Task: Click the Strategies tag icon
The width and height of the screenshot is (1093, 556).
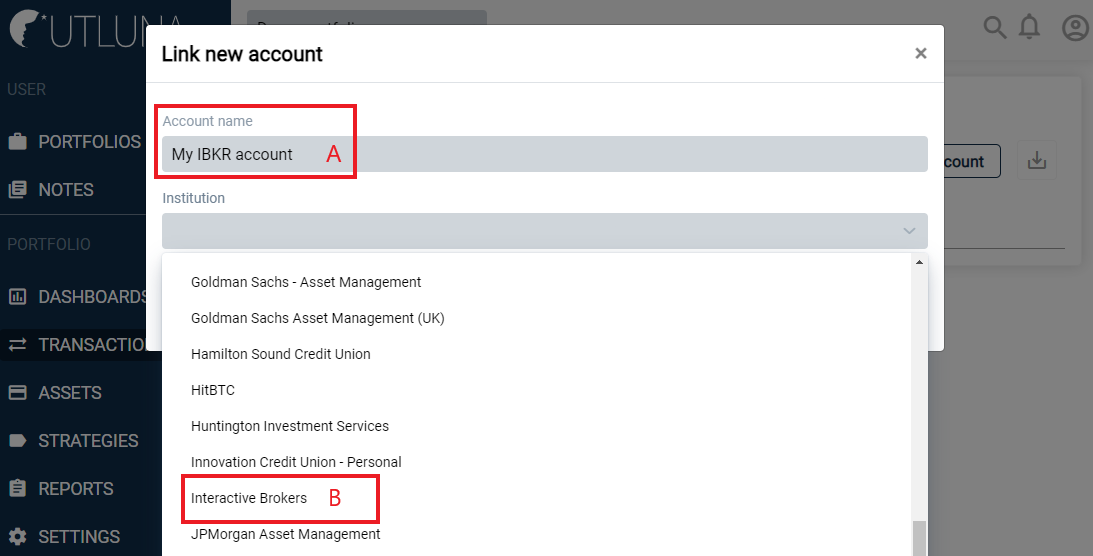Action: coord(17,441)
